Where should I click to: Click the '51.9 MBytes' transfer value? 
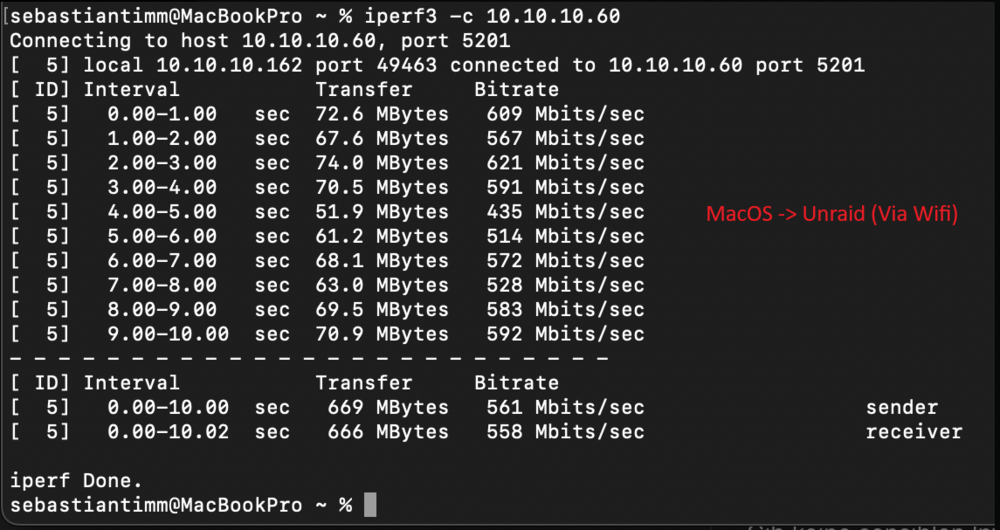pos(382,212)
